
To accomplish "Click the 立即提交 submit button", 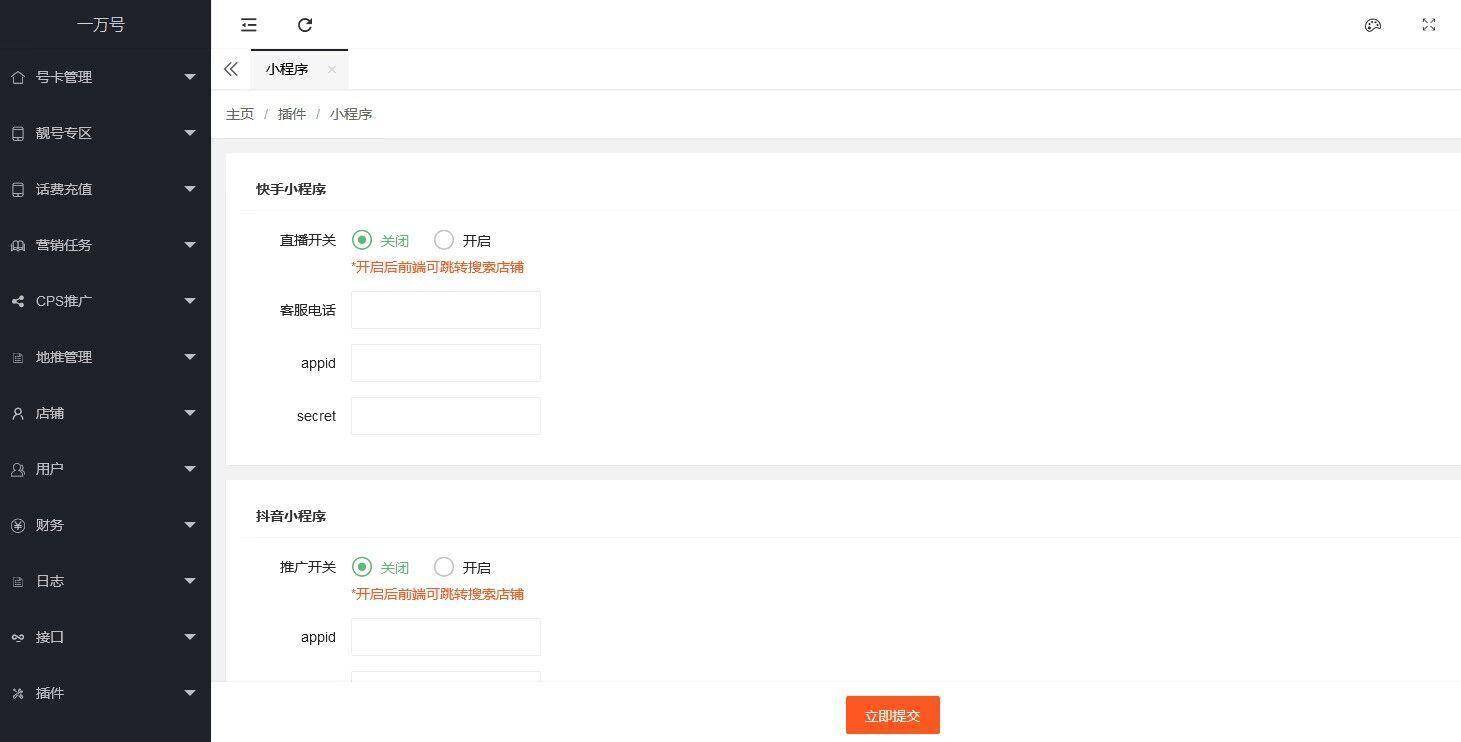I will pos(893,715).
